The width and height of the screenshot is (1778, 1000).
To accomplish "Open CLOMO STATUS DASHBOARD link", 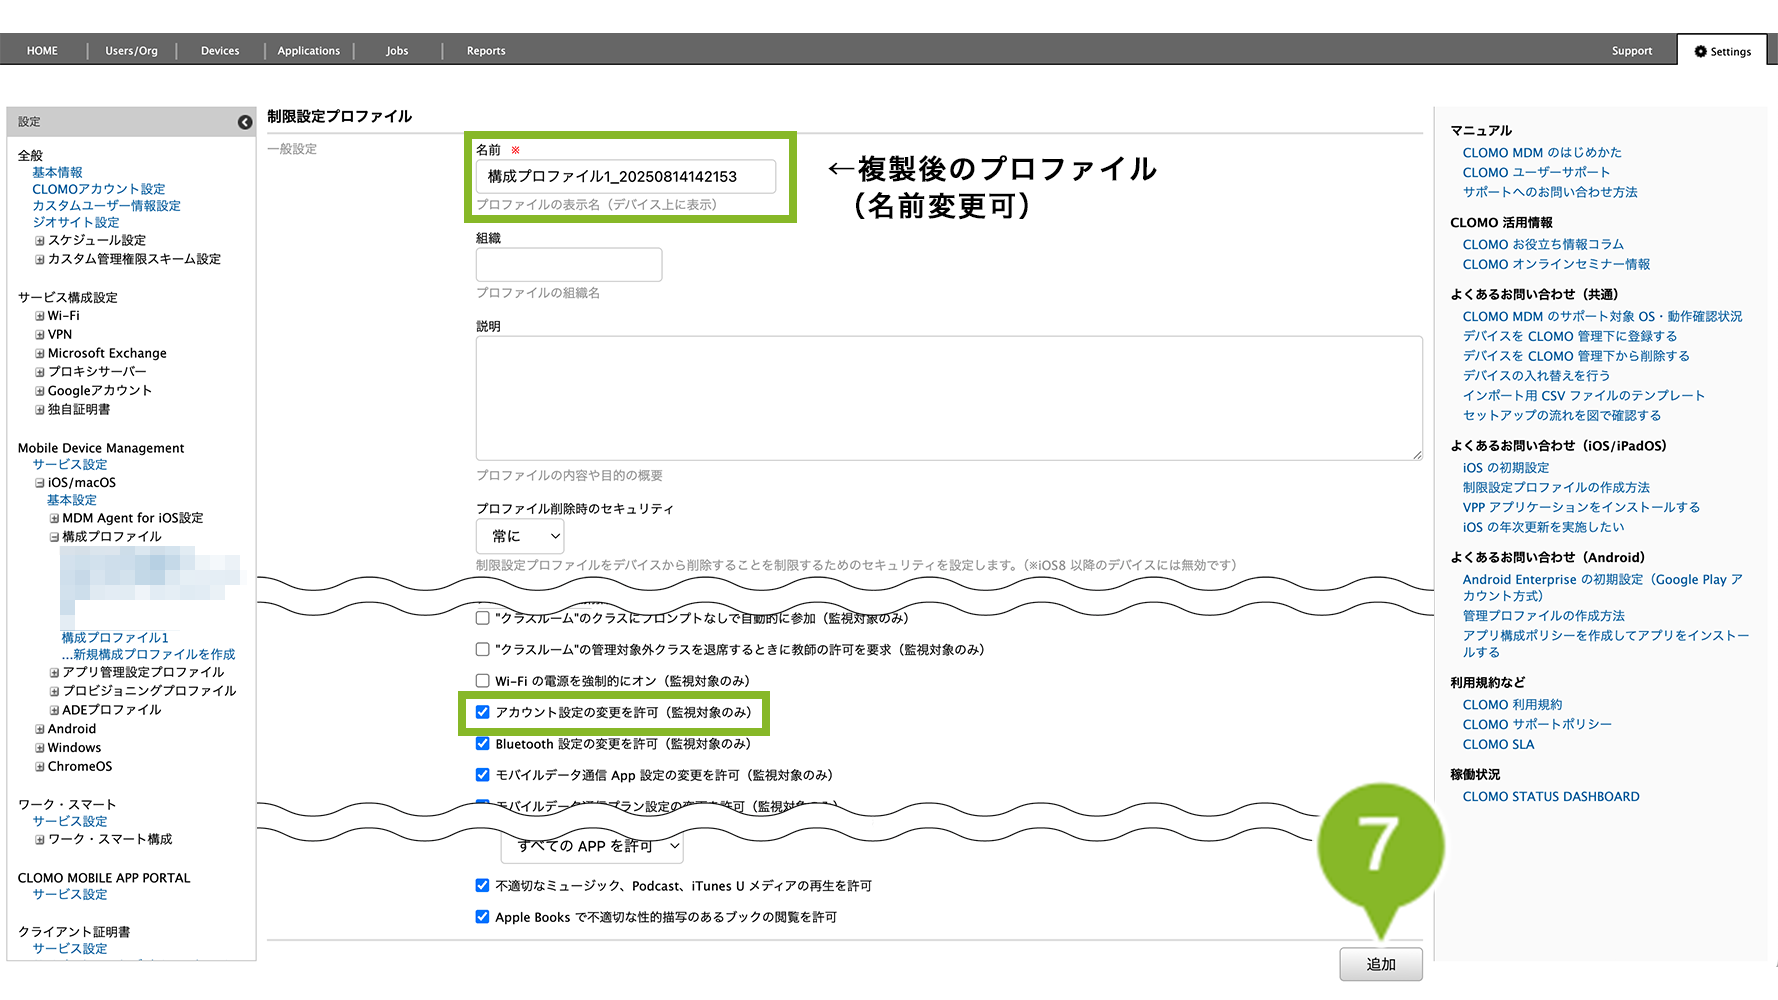I will 1550,797.
